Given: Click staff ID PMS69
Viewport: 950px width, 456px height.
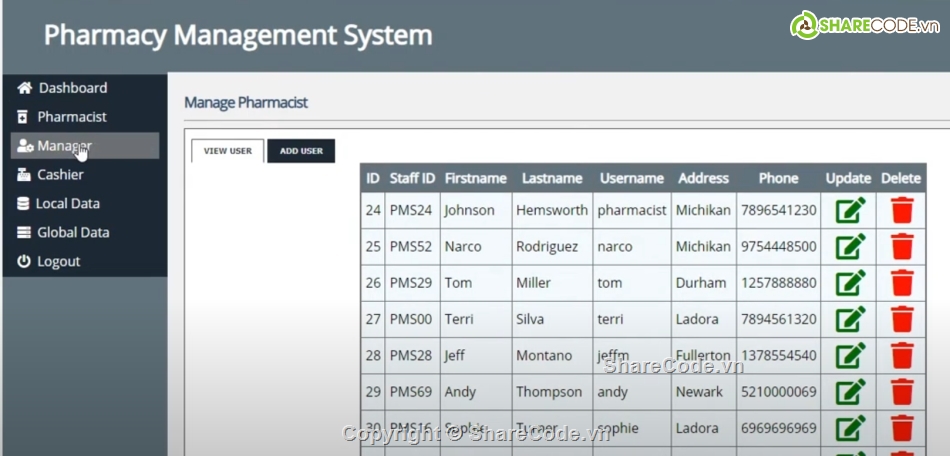Looking at the screenshot, I should coord(411,392).
